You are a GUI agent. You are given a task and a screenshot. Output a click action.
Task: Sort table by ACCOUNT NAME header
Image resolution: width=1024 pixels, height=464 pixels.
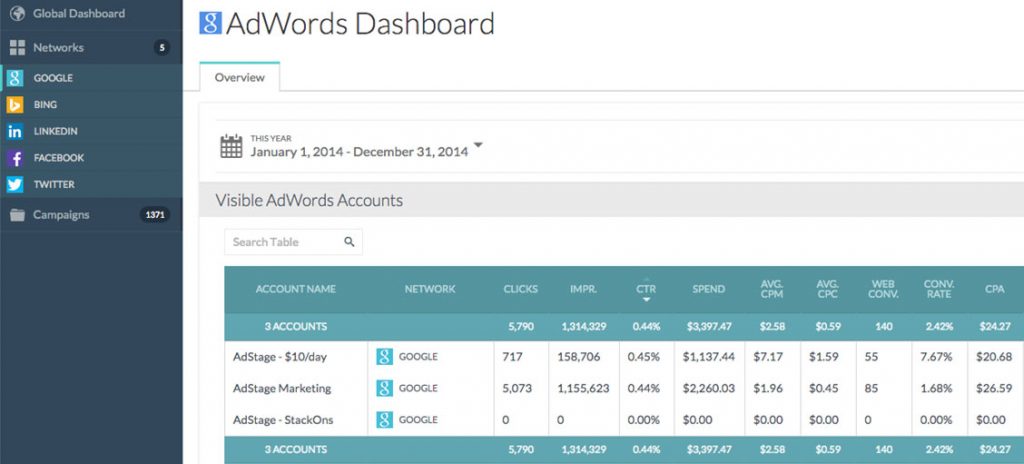[x=296, y=289]
